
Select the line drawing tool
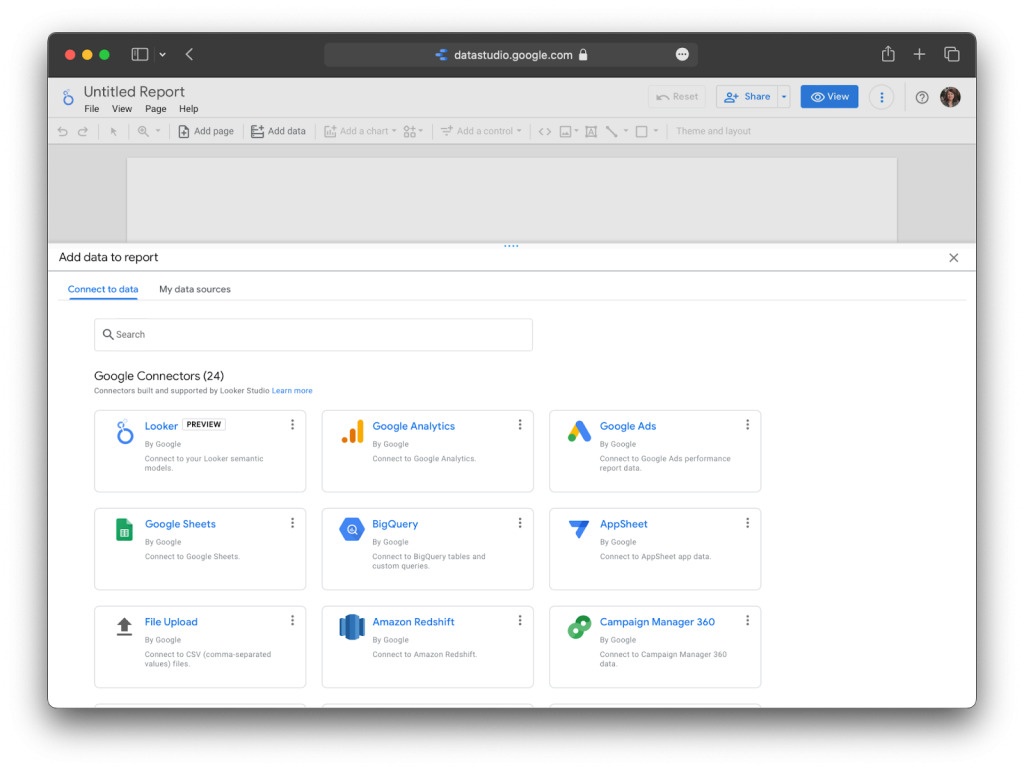611,131
